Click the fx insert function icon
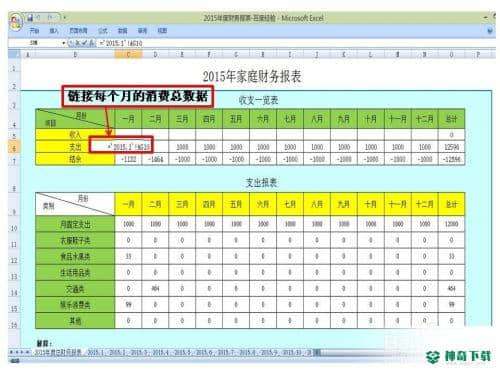This screenshot has width=500, height=375. coord(92,43)
